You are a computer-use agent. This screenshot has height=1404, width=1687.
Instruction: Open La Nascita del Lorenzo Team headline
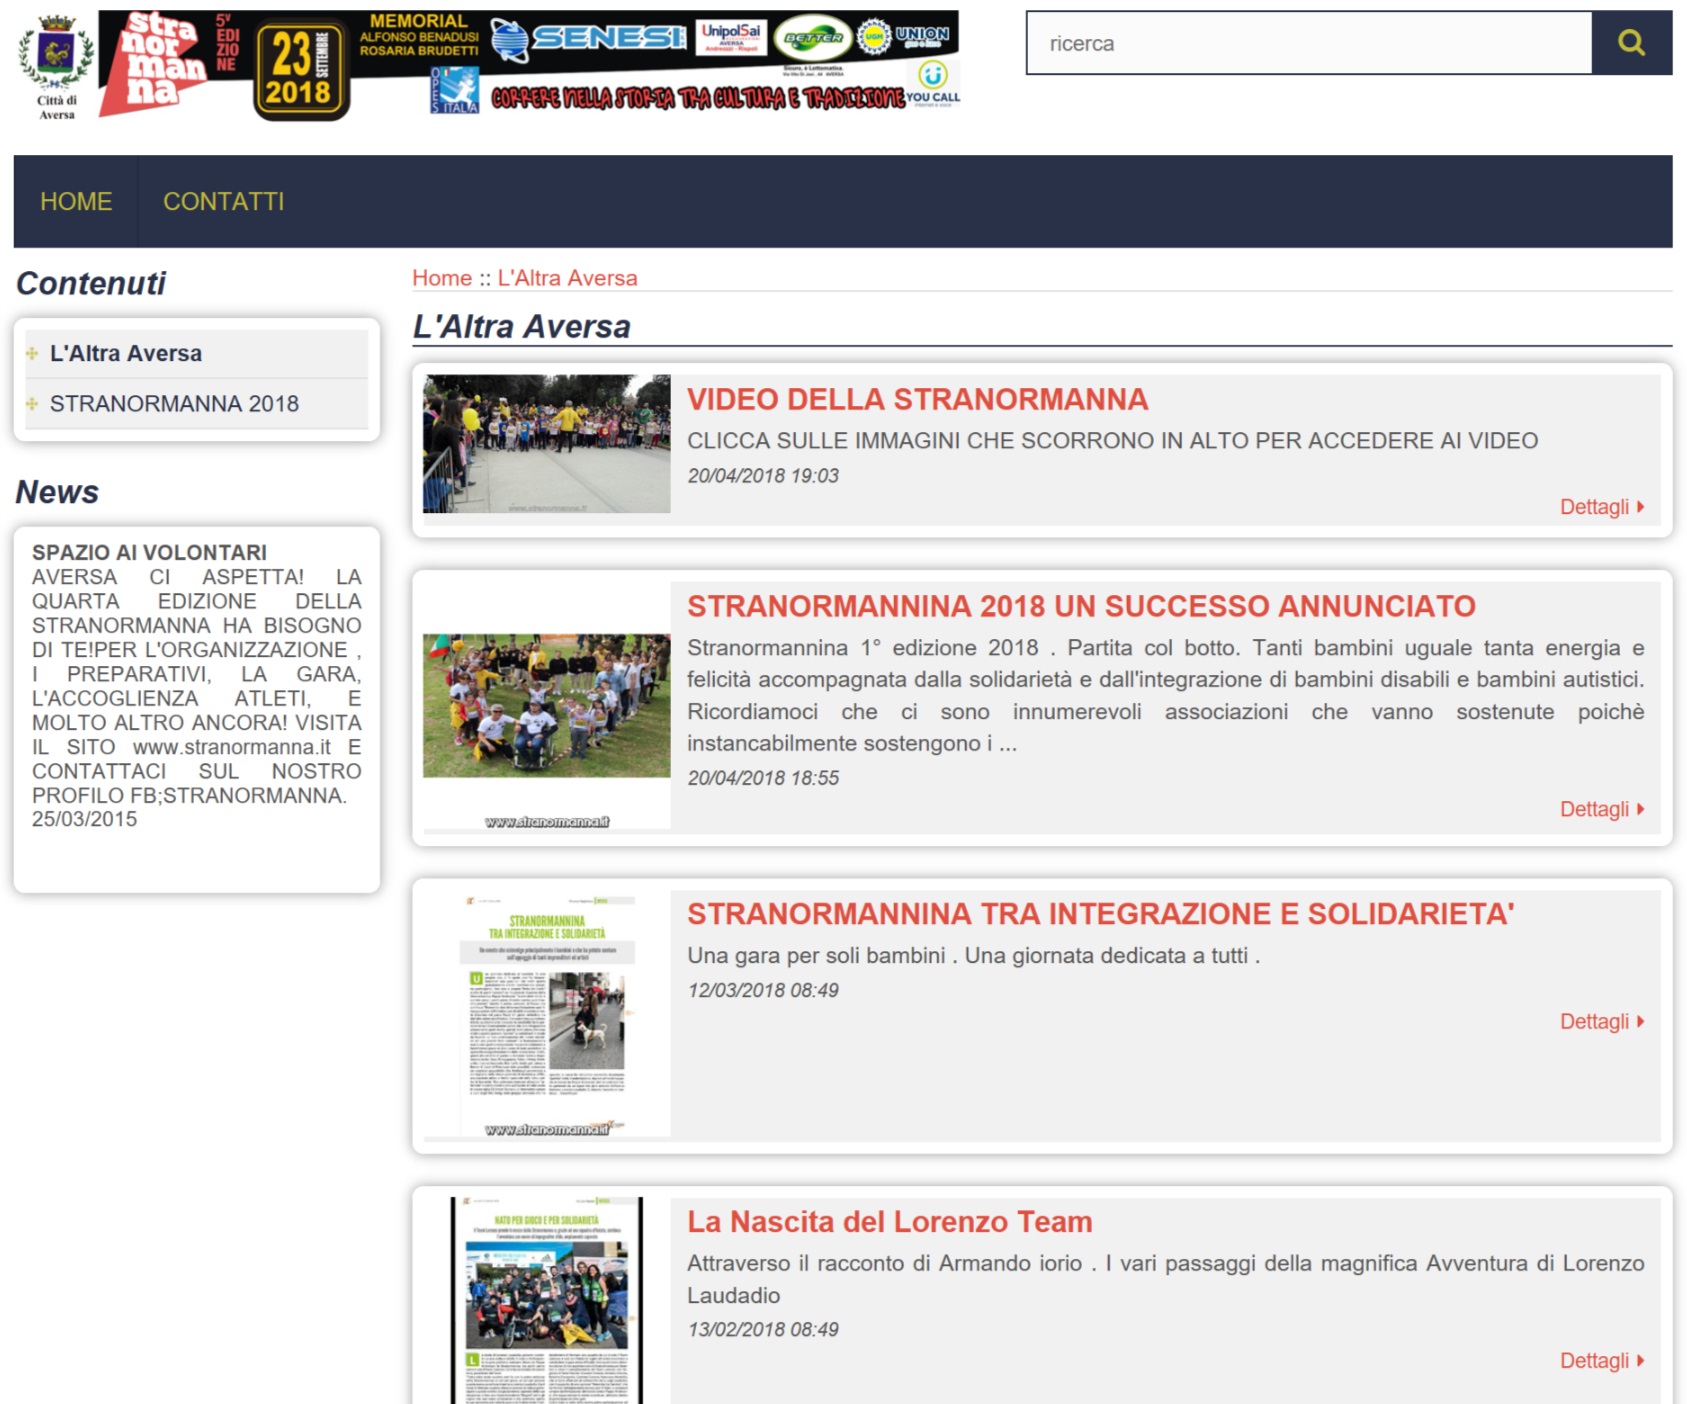[889, 1222]
